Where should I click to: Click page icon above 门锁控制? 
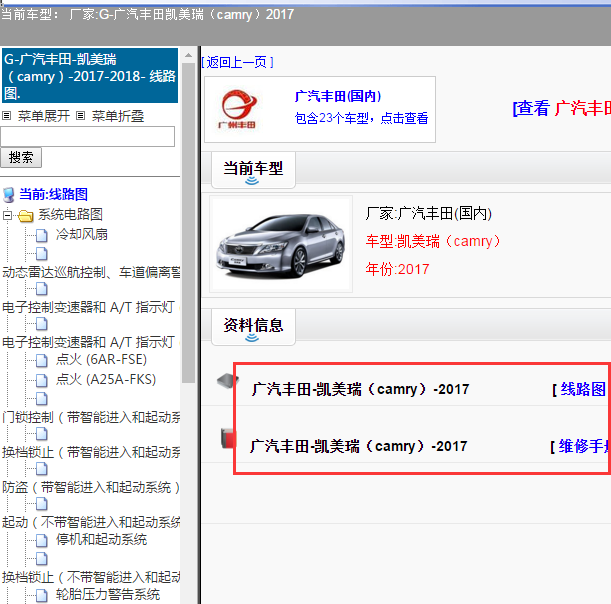click(42, 399)
